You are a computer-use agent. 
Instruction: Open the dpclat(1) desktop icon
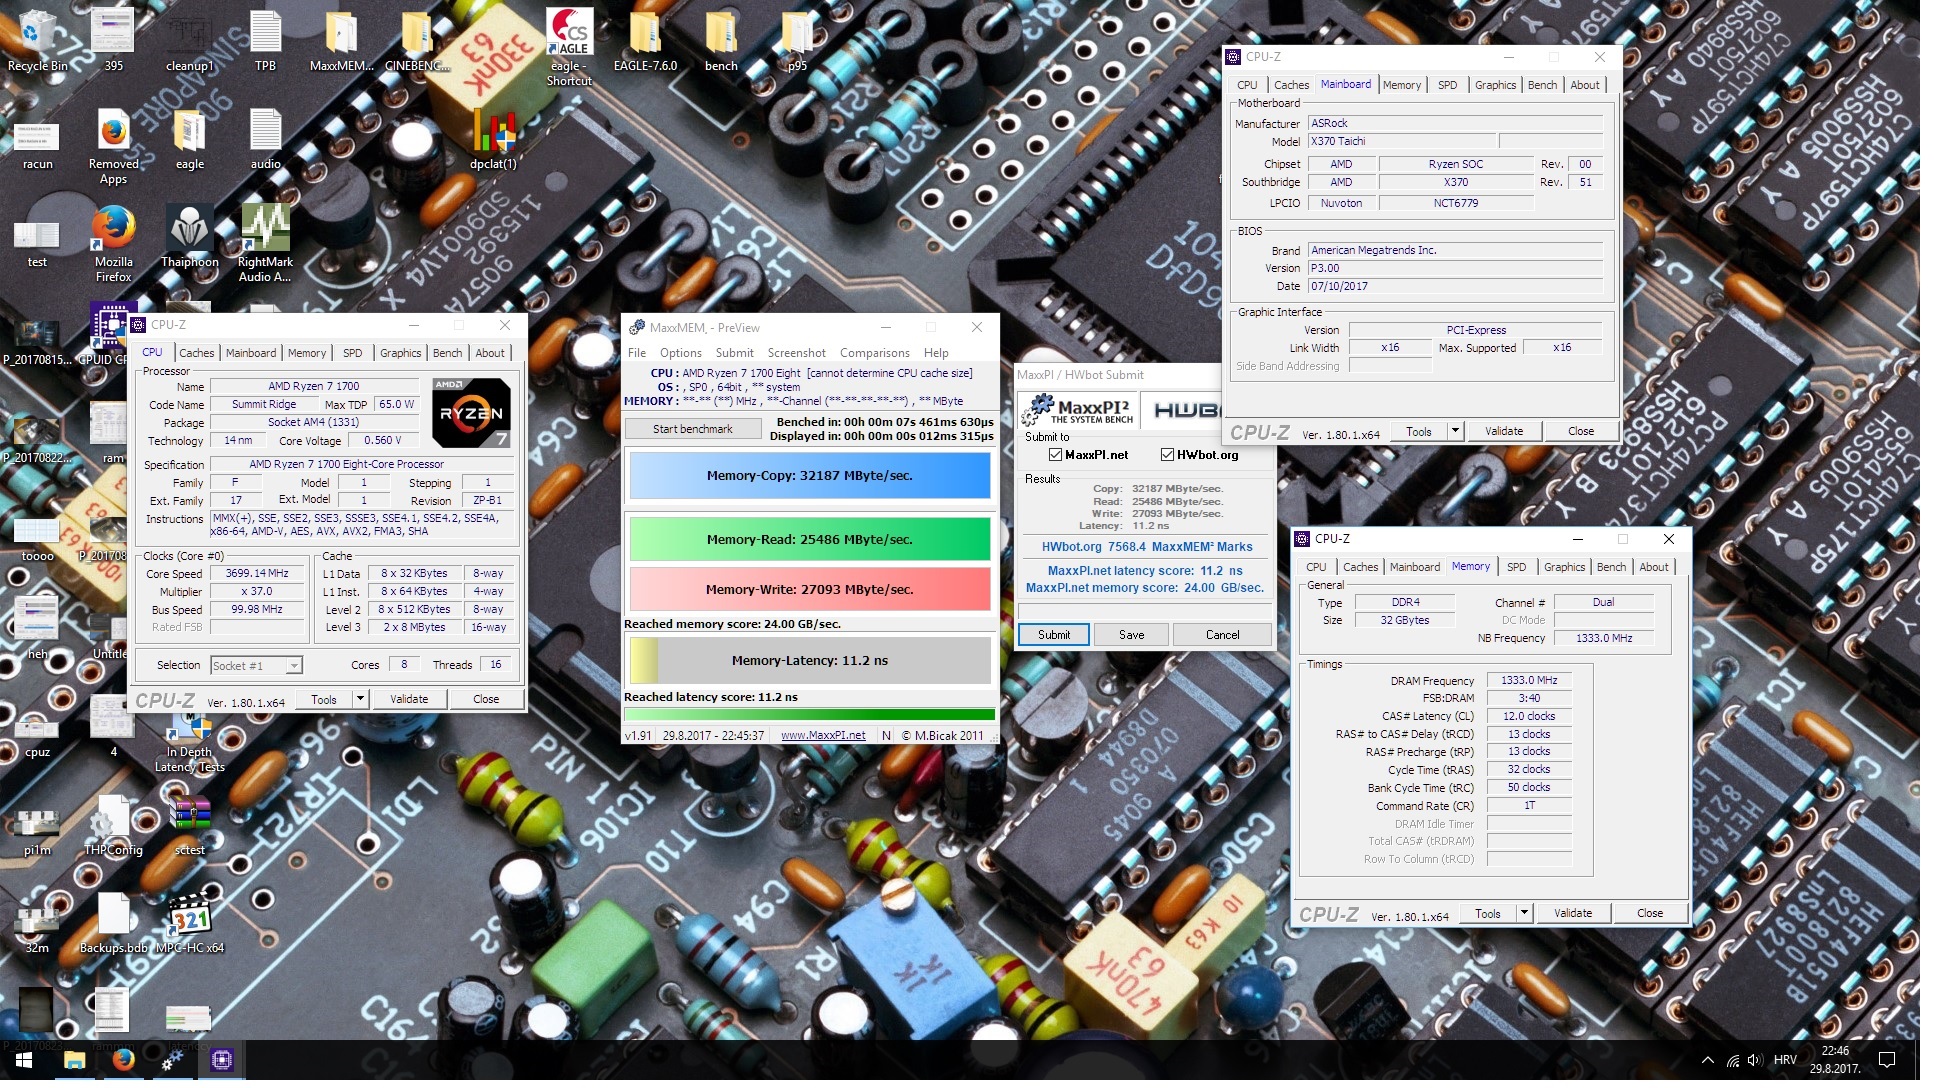493,138
